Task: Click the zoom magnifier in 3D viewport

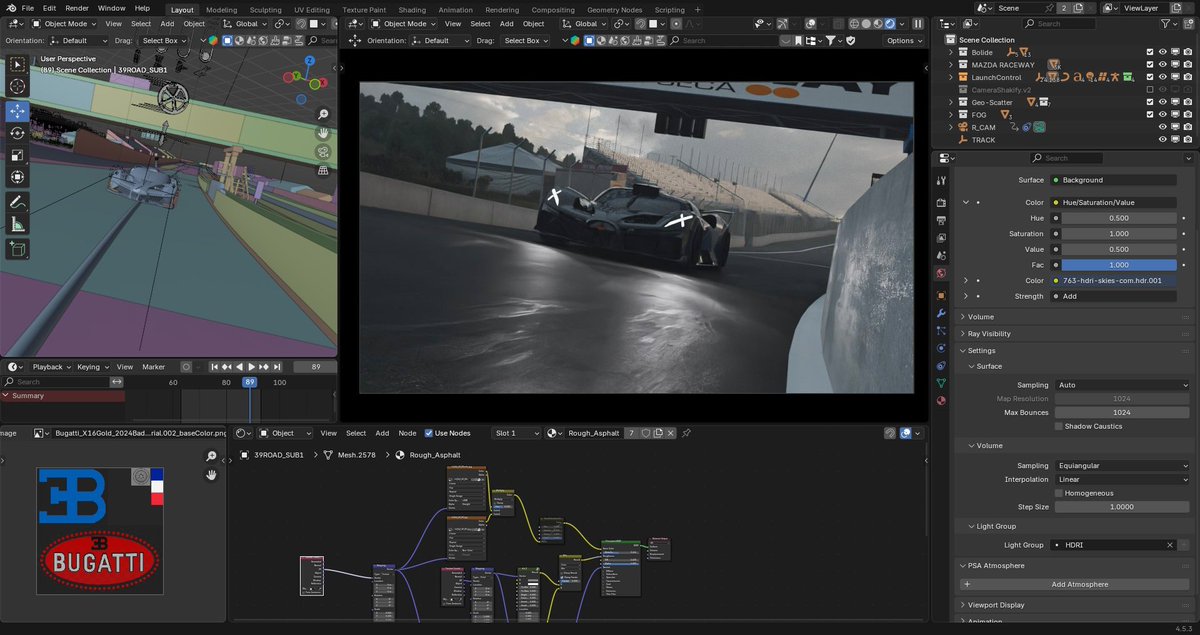Action: coord(323,115)
